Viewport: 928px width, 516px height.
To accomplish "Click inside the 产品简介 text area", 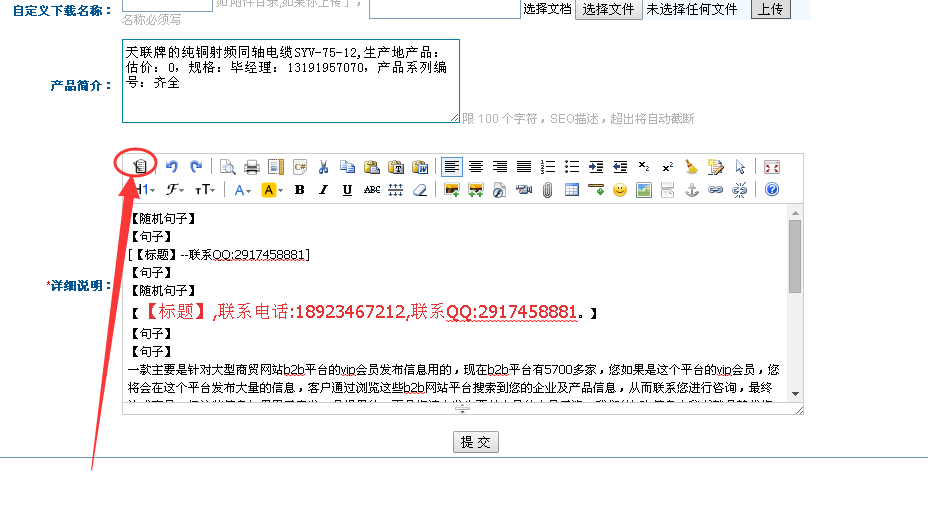I will (x=290, y=80).
